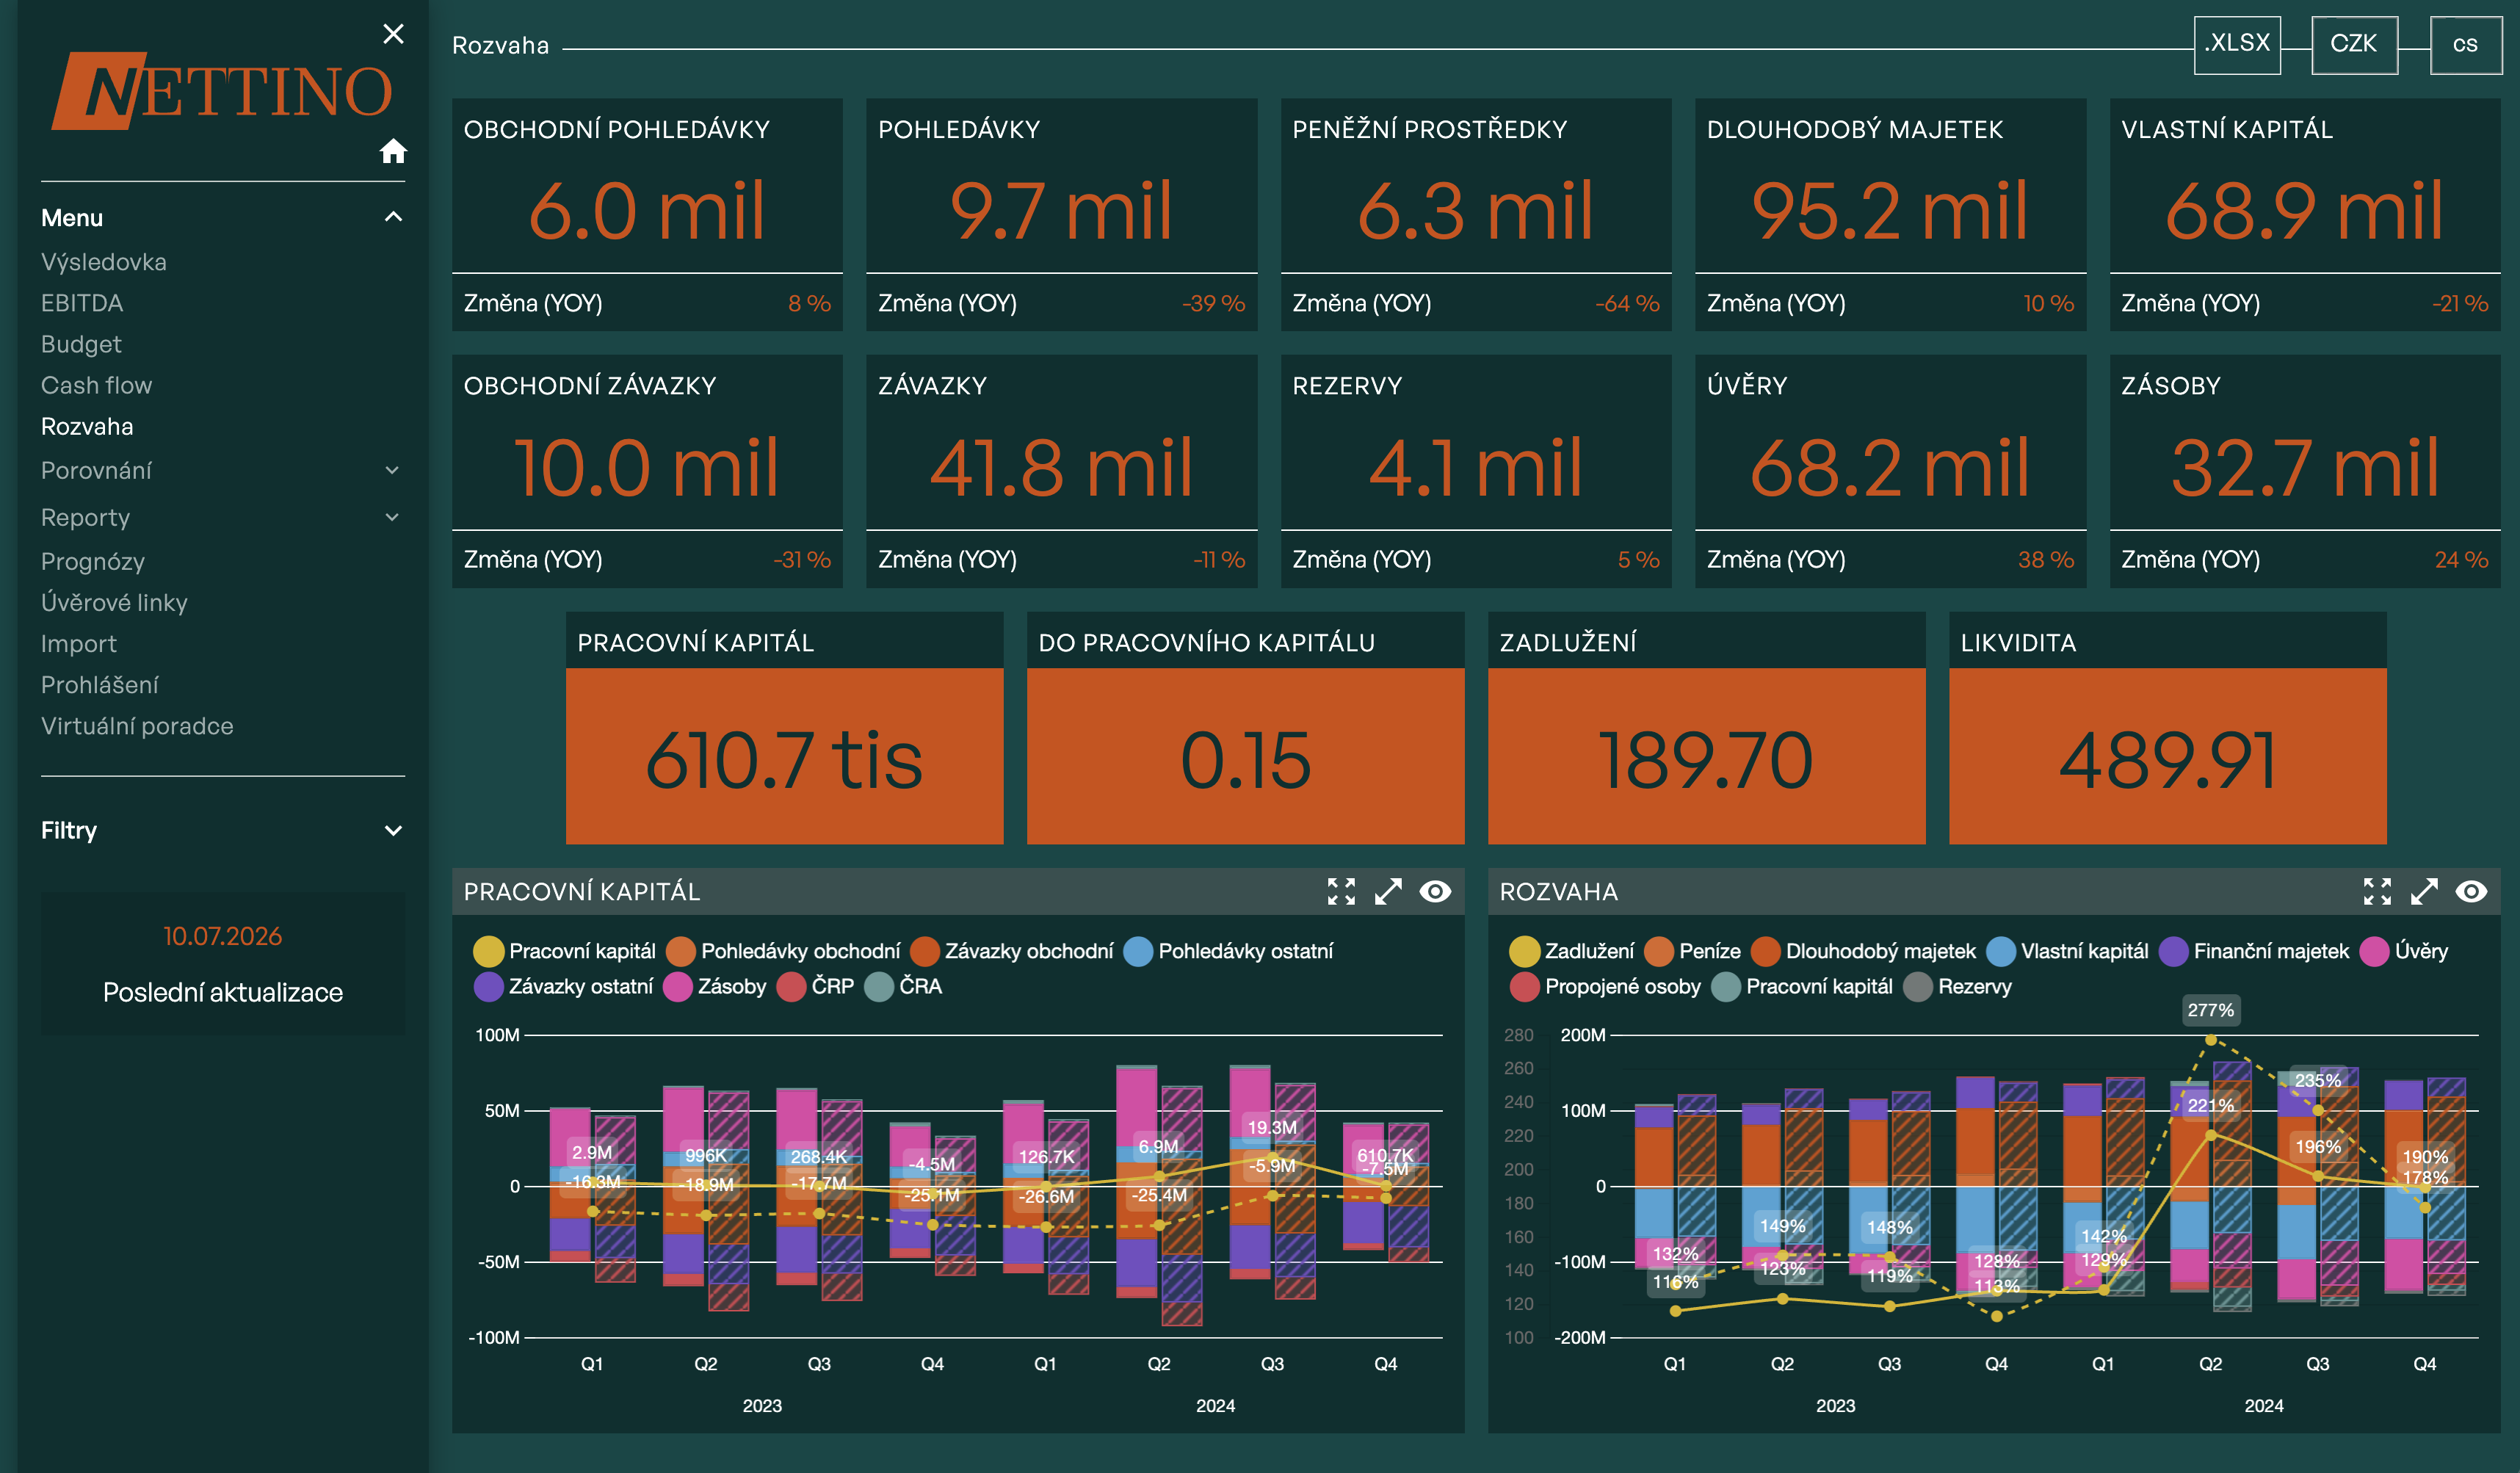Change currency with the CZK button
Image resolution: width=2520 pixels, height=1473 pixels.
tap(2354, 44)
